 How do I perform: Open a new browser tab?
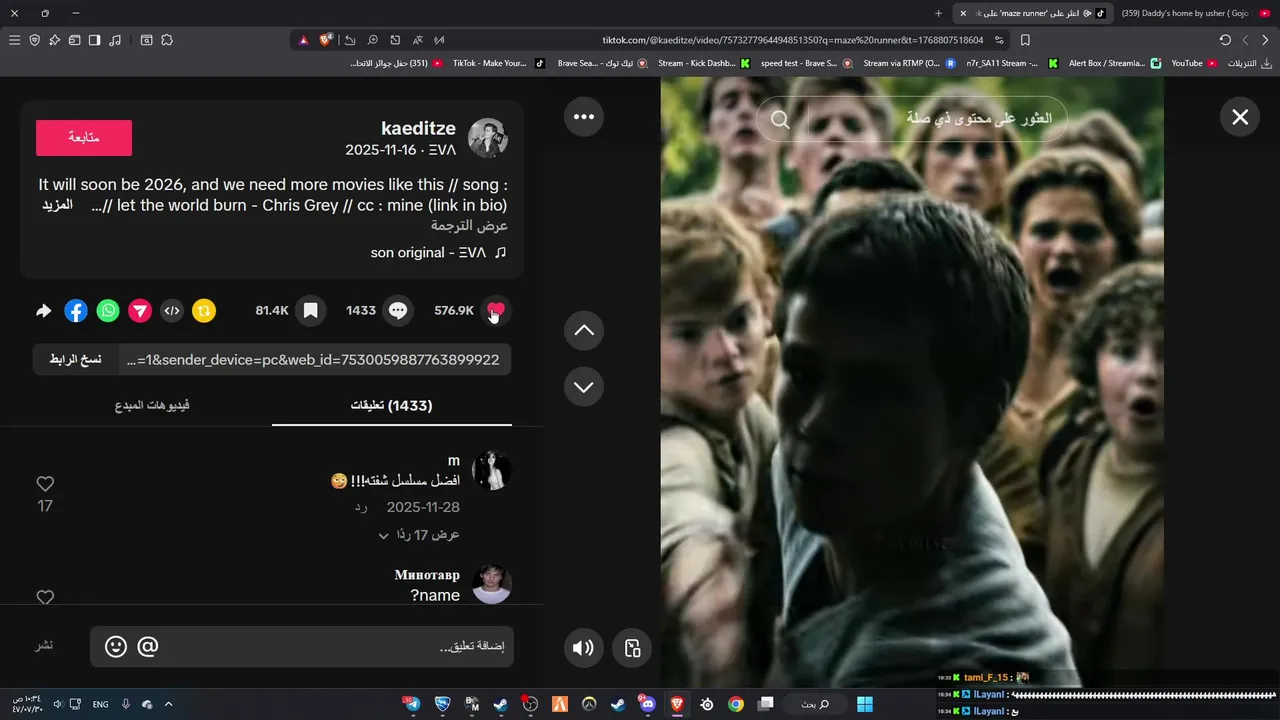coord(938,13)
